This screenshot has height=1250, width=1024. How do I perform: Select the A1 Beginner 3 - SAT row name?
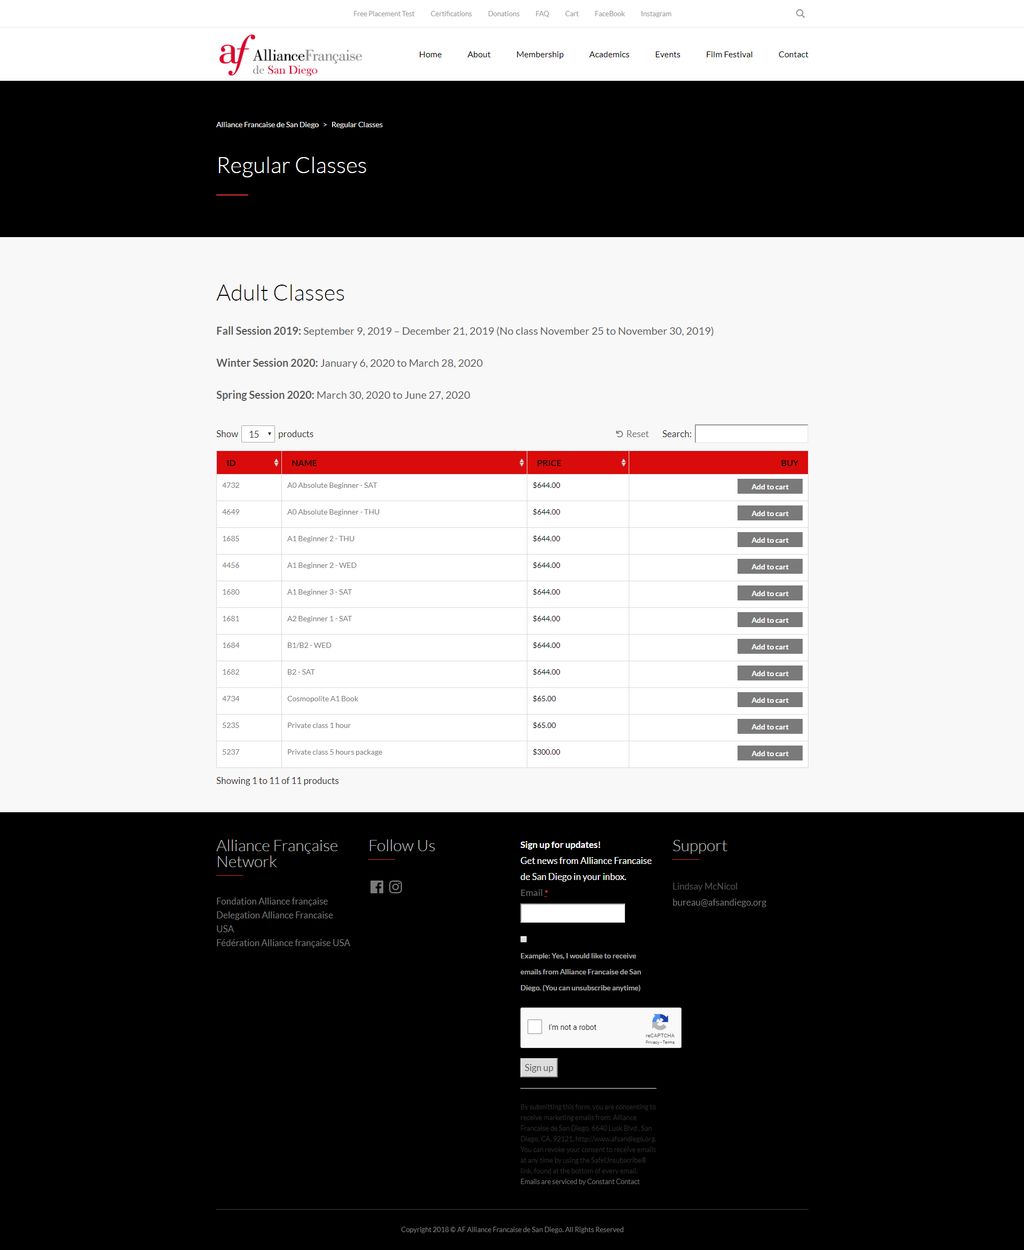tap(319, 592)
